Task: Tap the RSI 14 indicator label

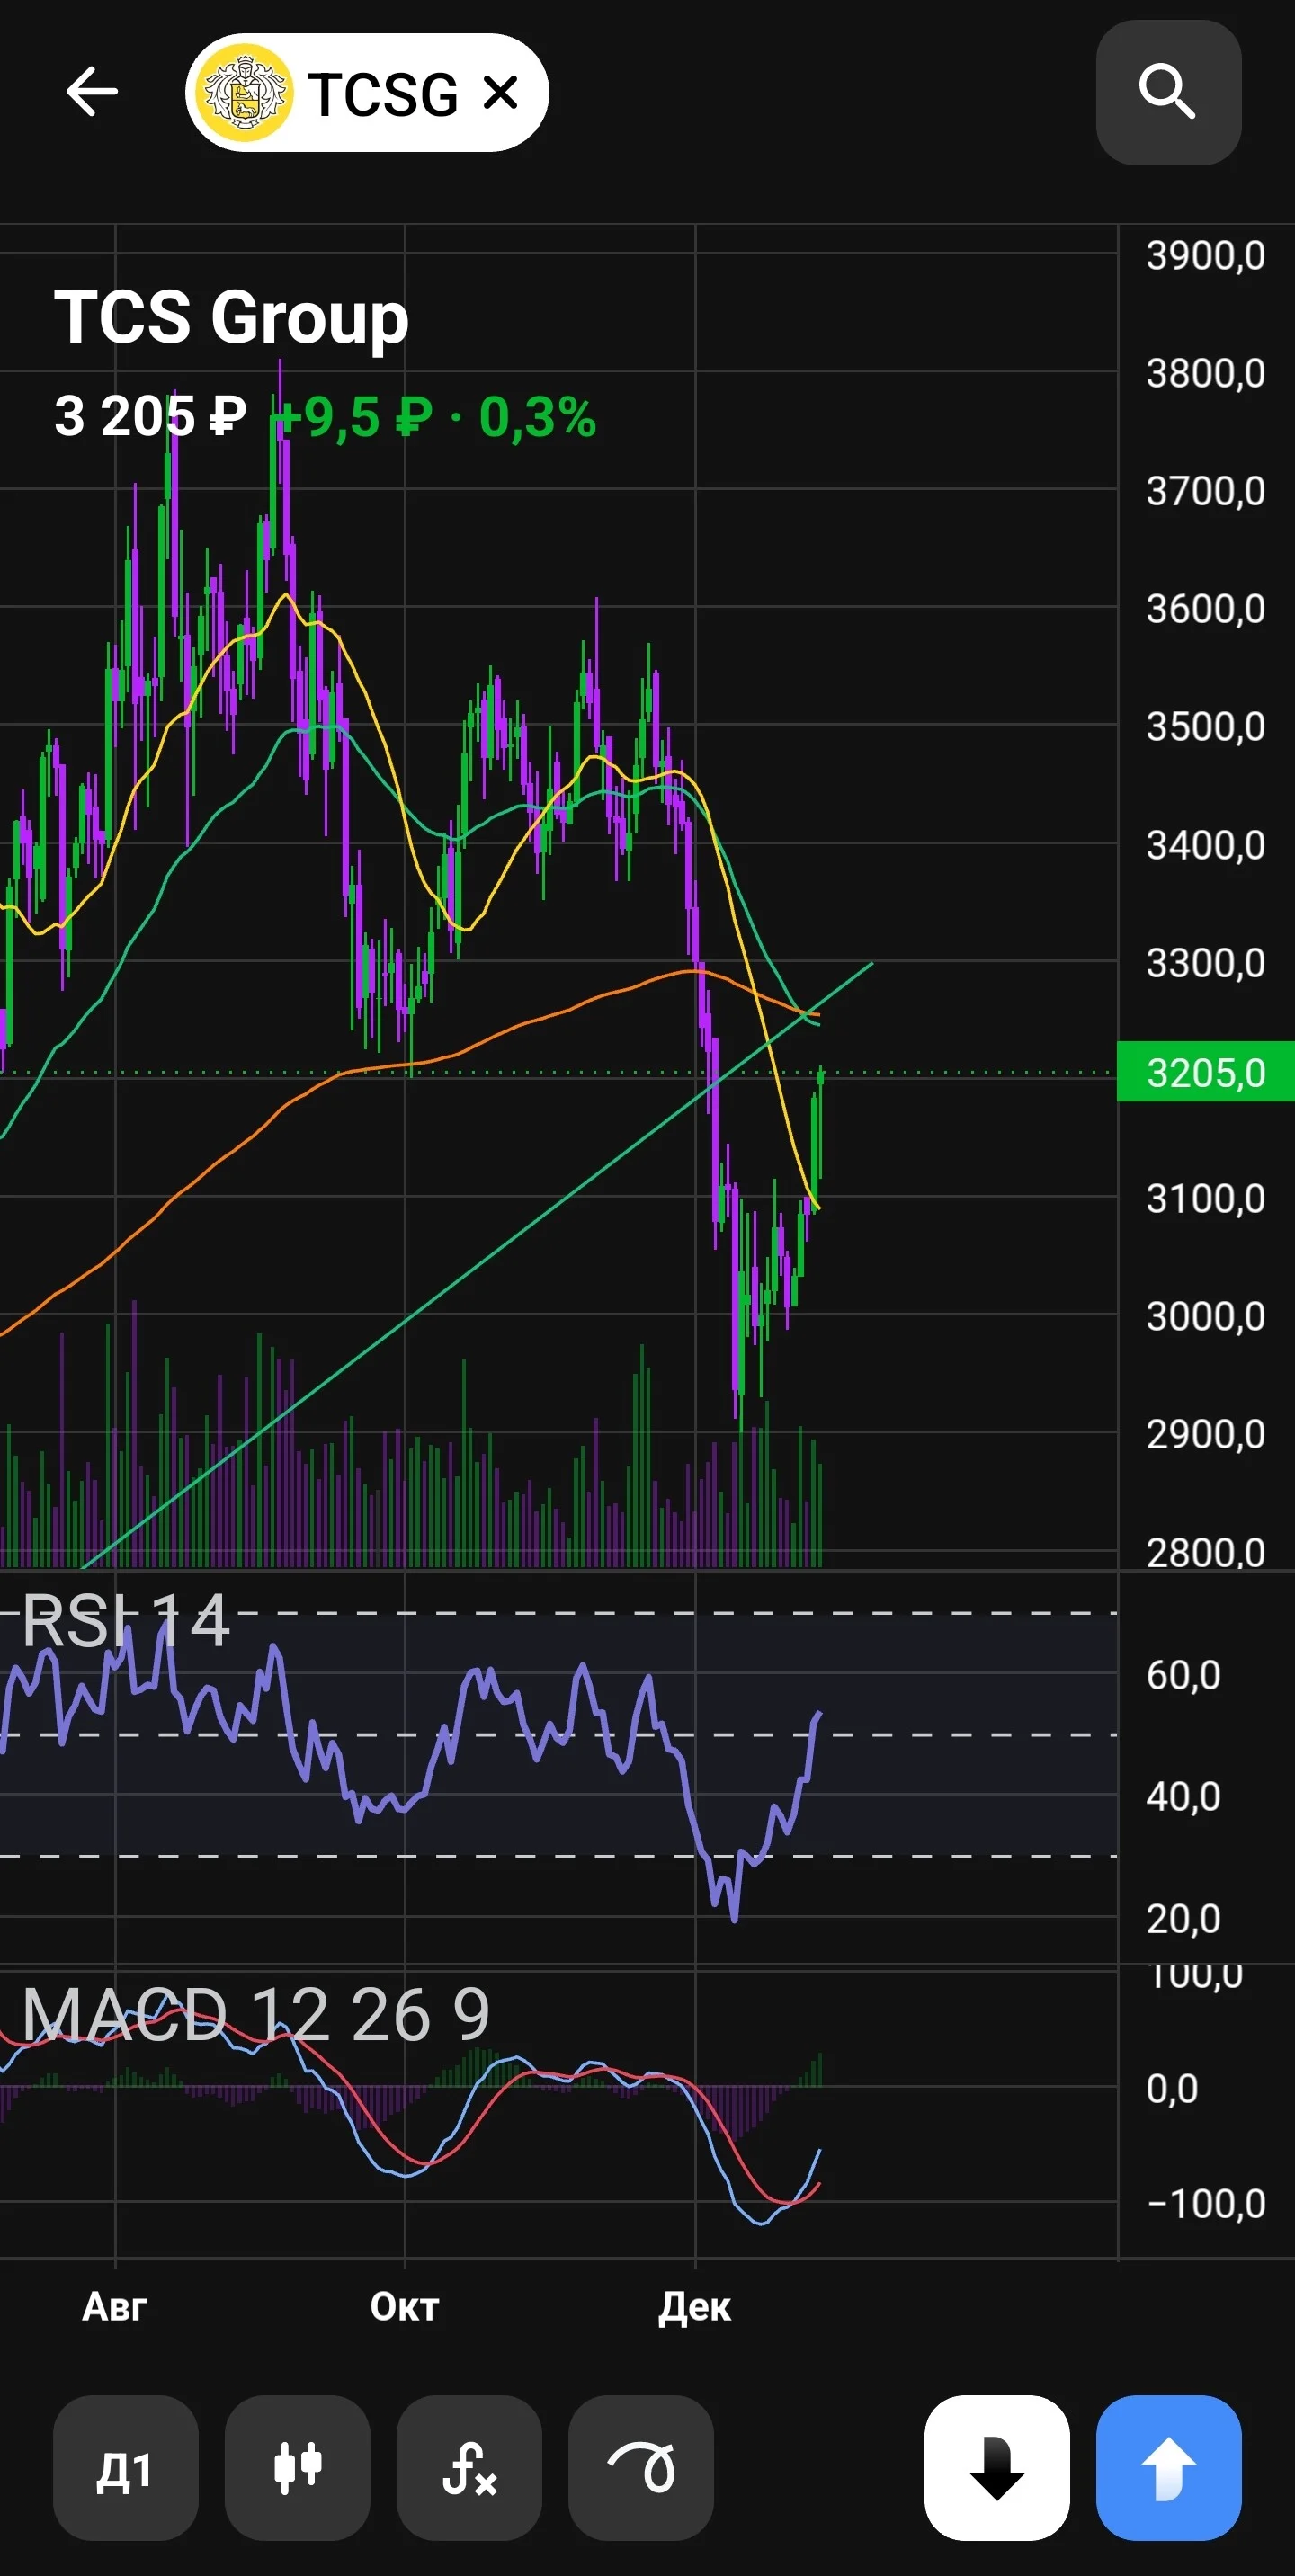Action: click(x=126, y=1620)
